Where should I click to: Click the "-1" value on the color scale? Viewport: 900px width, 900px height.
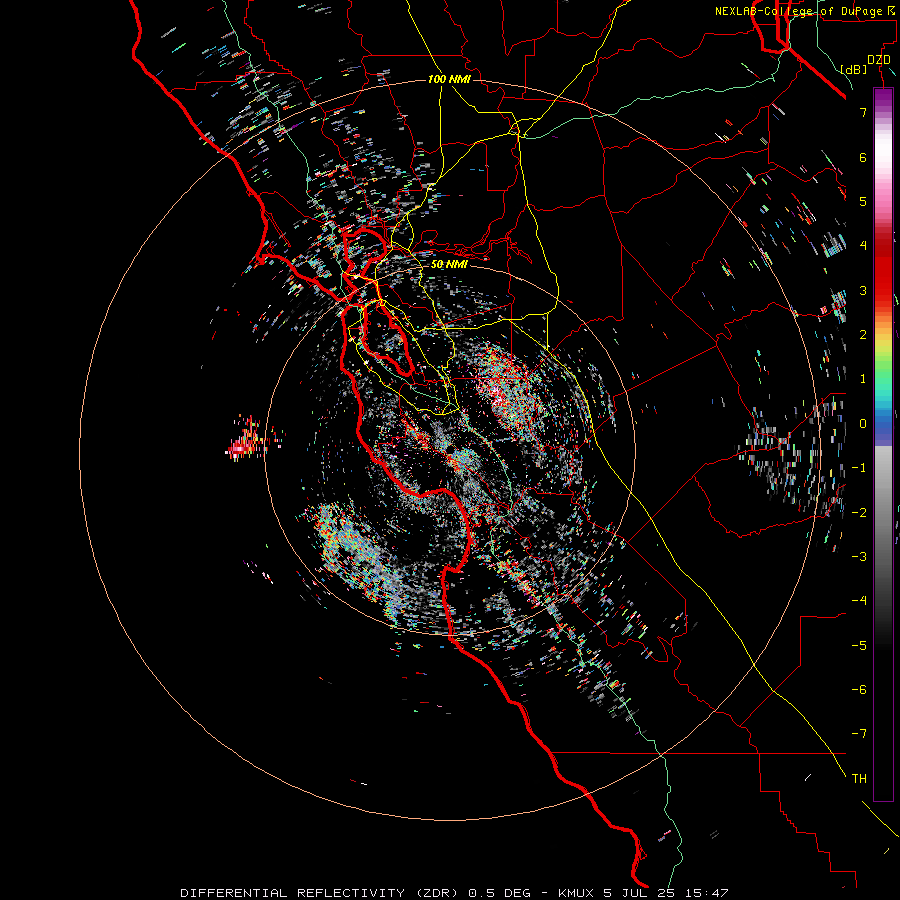coord(859,468)
